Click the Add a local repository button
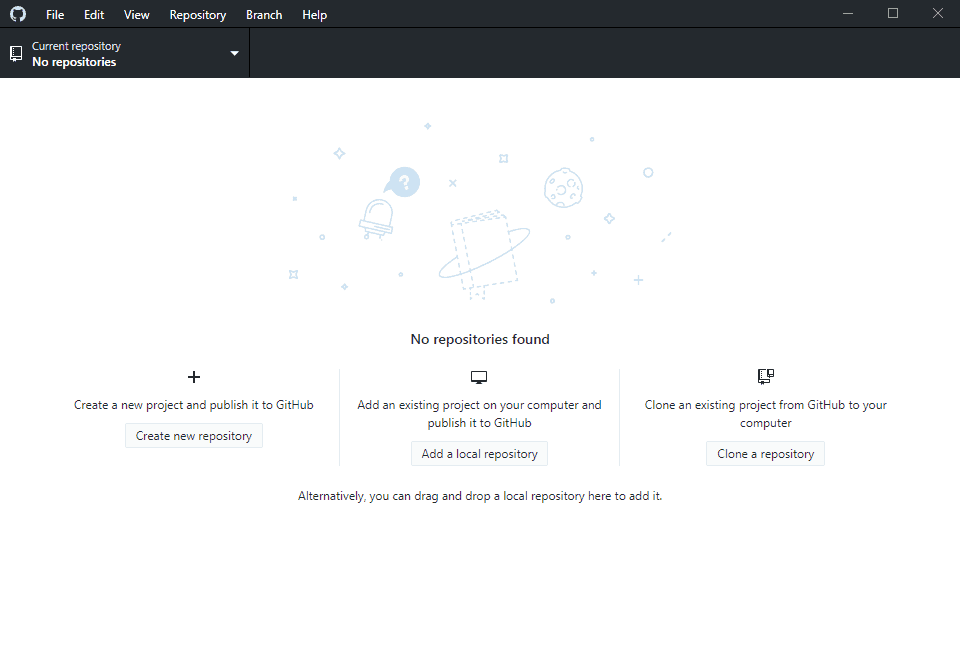This screenshot has width=960, height=660. 479,453
